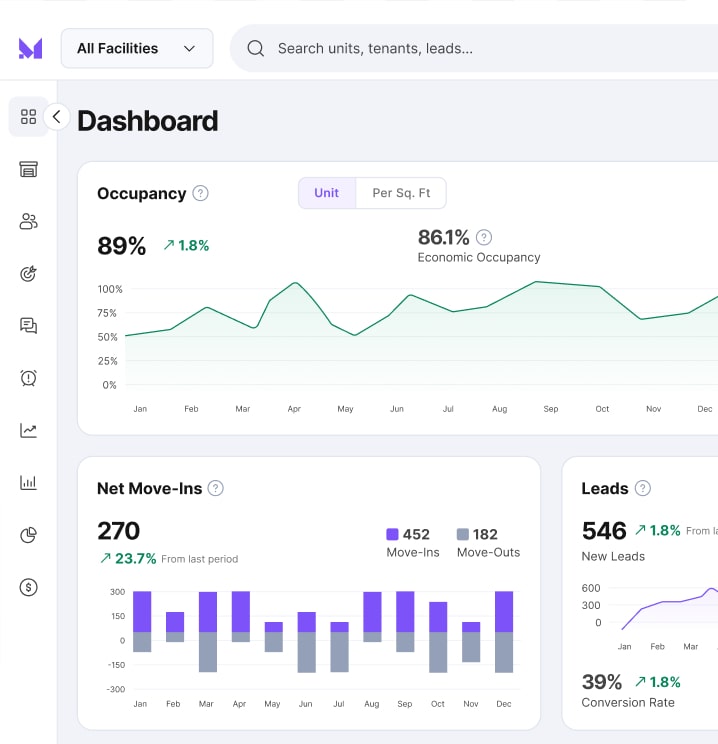Click the Economic Occupancy help icon
This screenshot has height=744, width=718.
[484, 237]
